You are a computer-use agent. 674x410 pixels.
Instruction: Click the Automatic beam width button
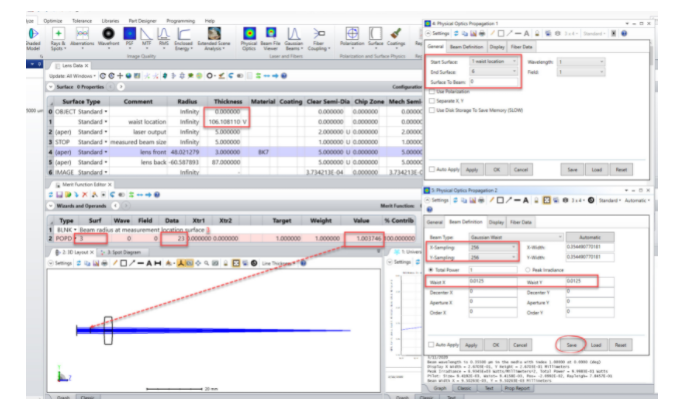pos(590,237)
